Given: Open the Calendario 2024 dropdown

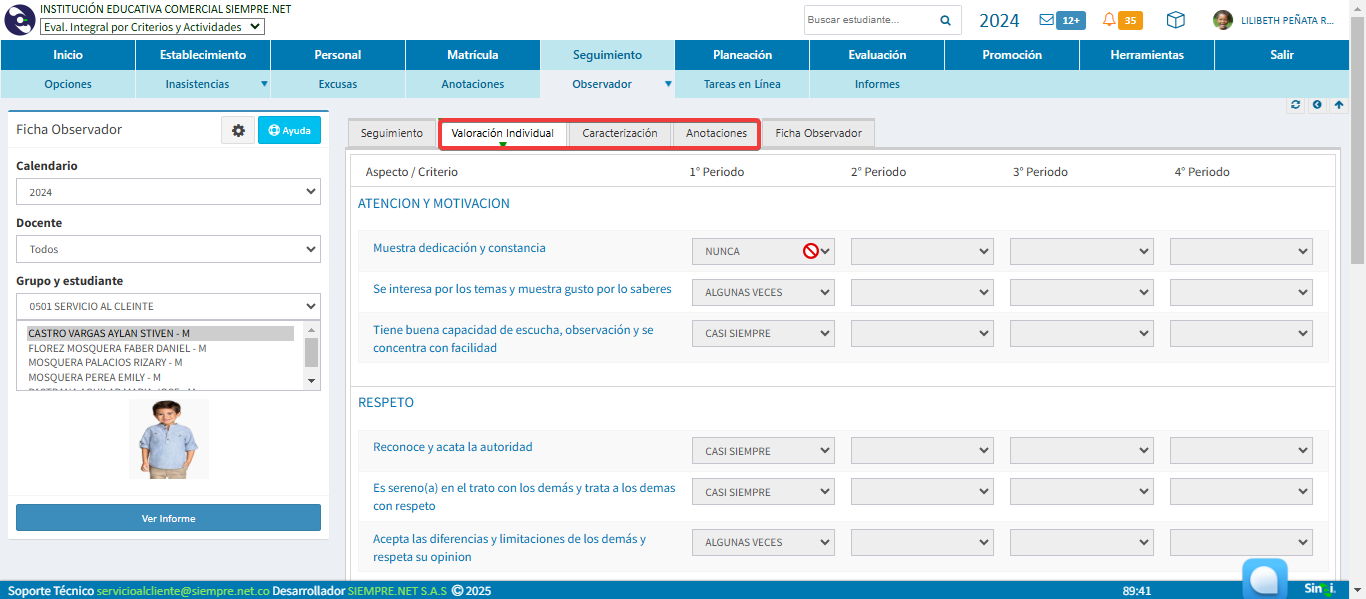Looking at the screenshot, I should (168, 192).
